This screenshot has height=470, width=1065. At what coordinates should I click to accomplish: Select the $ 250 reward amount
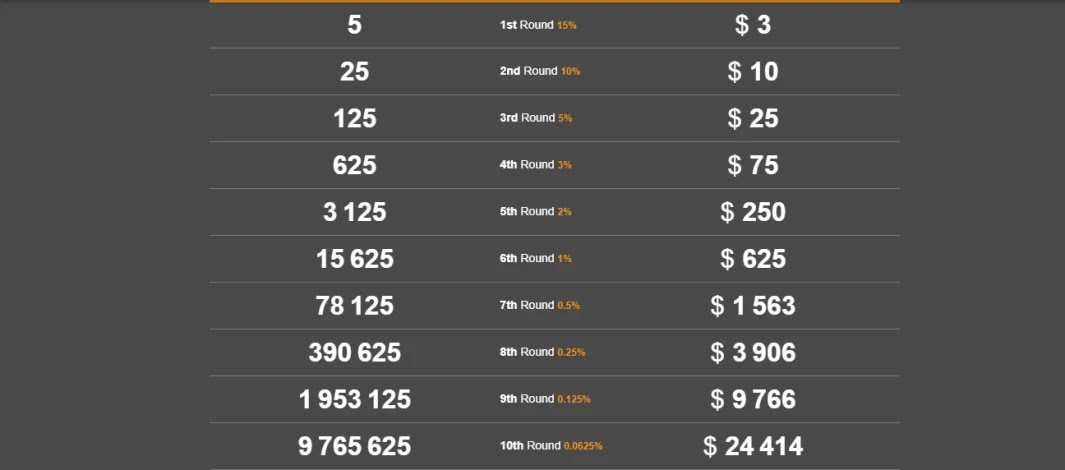pos(753,212)
